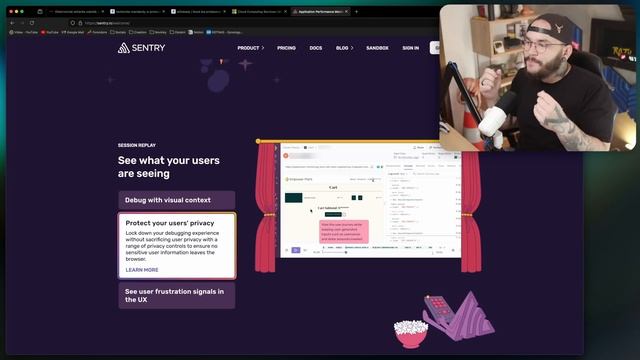Click the padlock icon beside the URL
This screenshot has height=360, width=640.
80,23
